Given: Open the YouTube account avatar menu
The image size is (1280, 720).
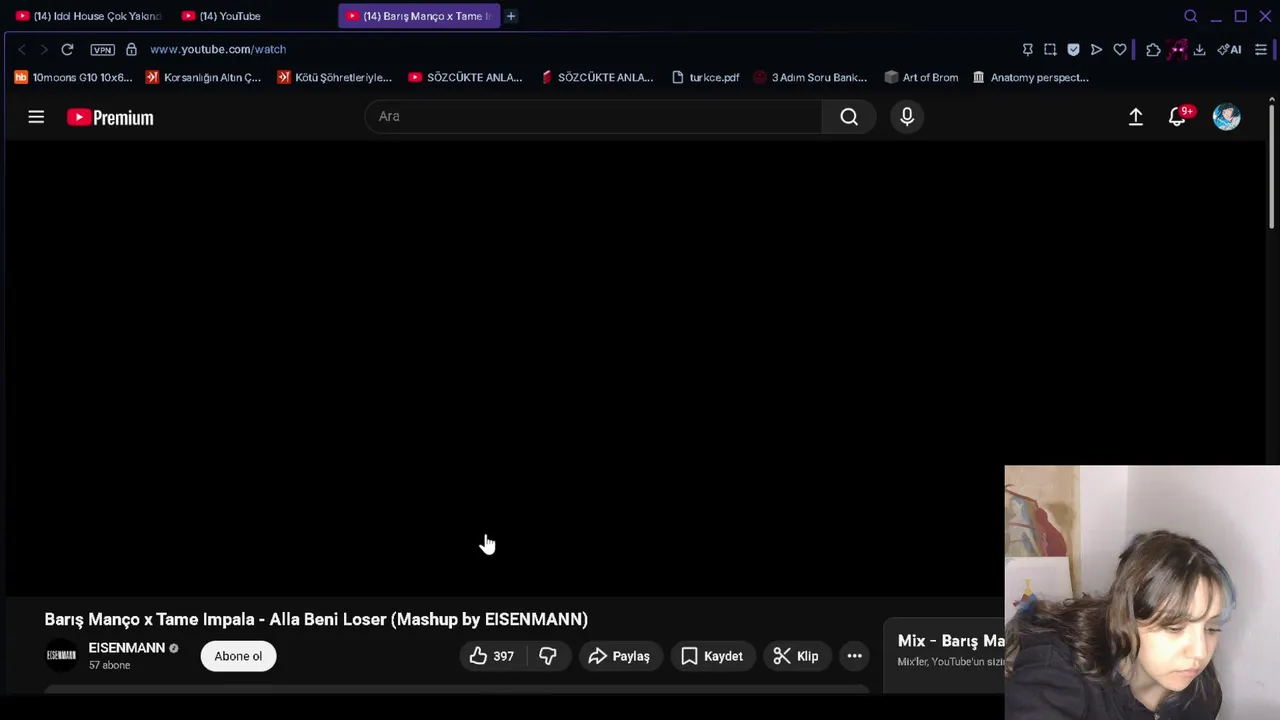Looking at the screenshot, I should click(x=1227, y=117).
